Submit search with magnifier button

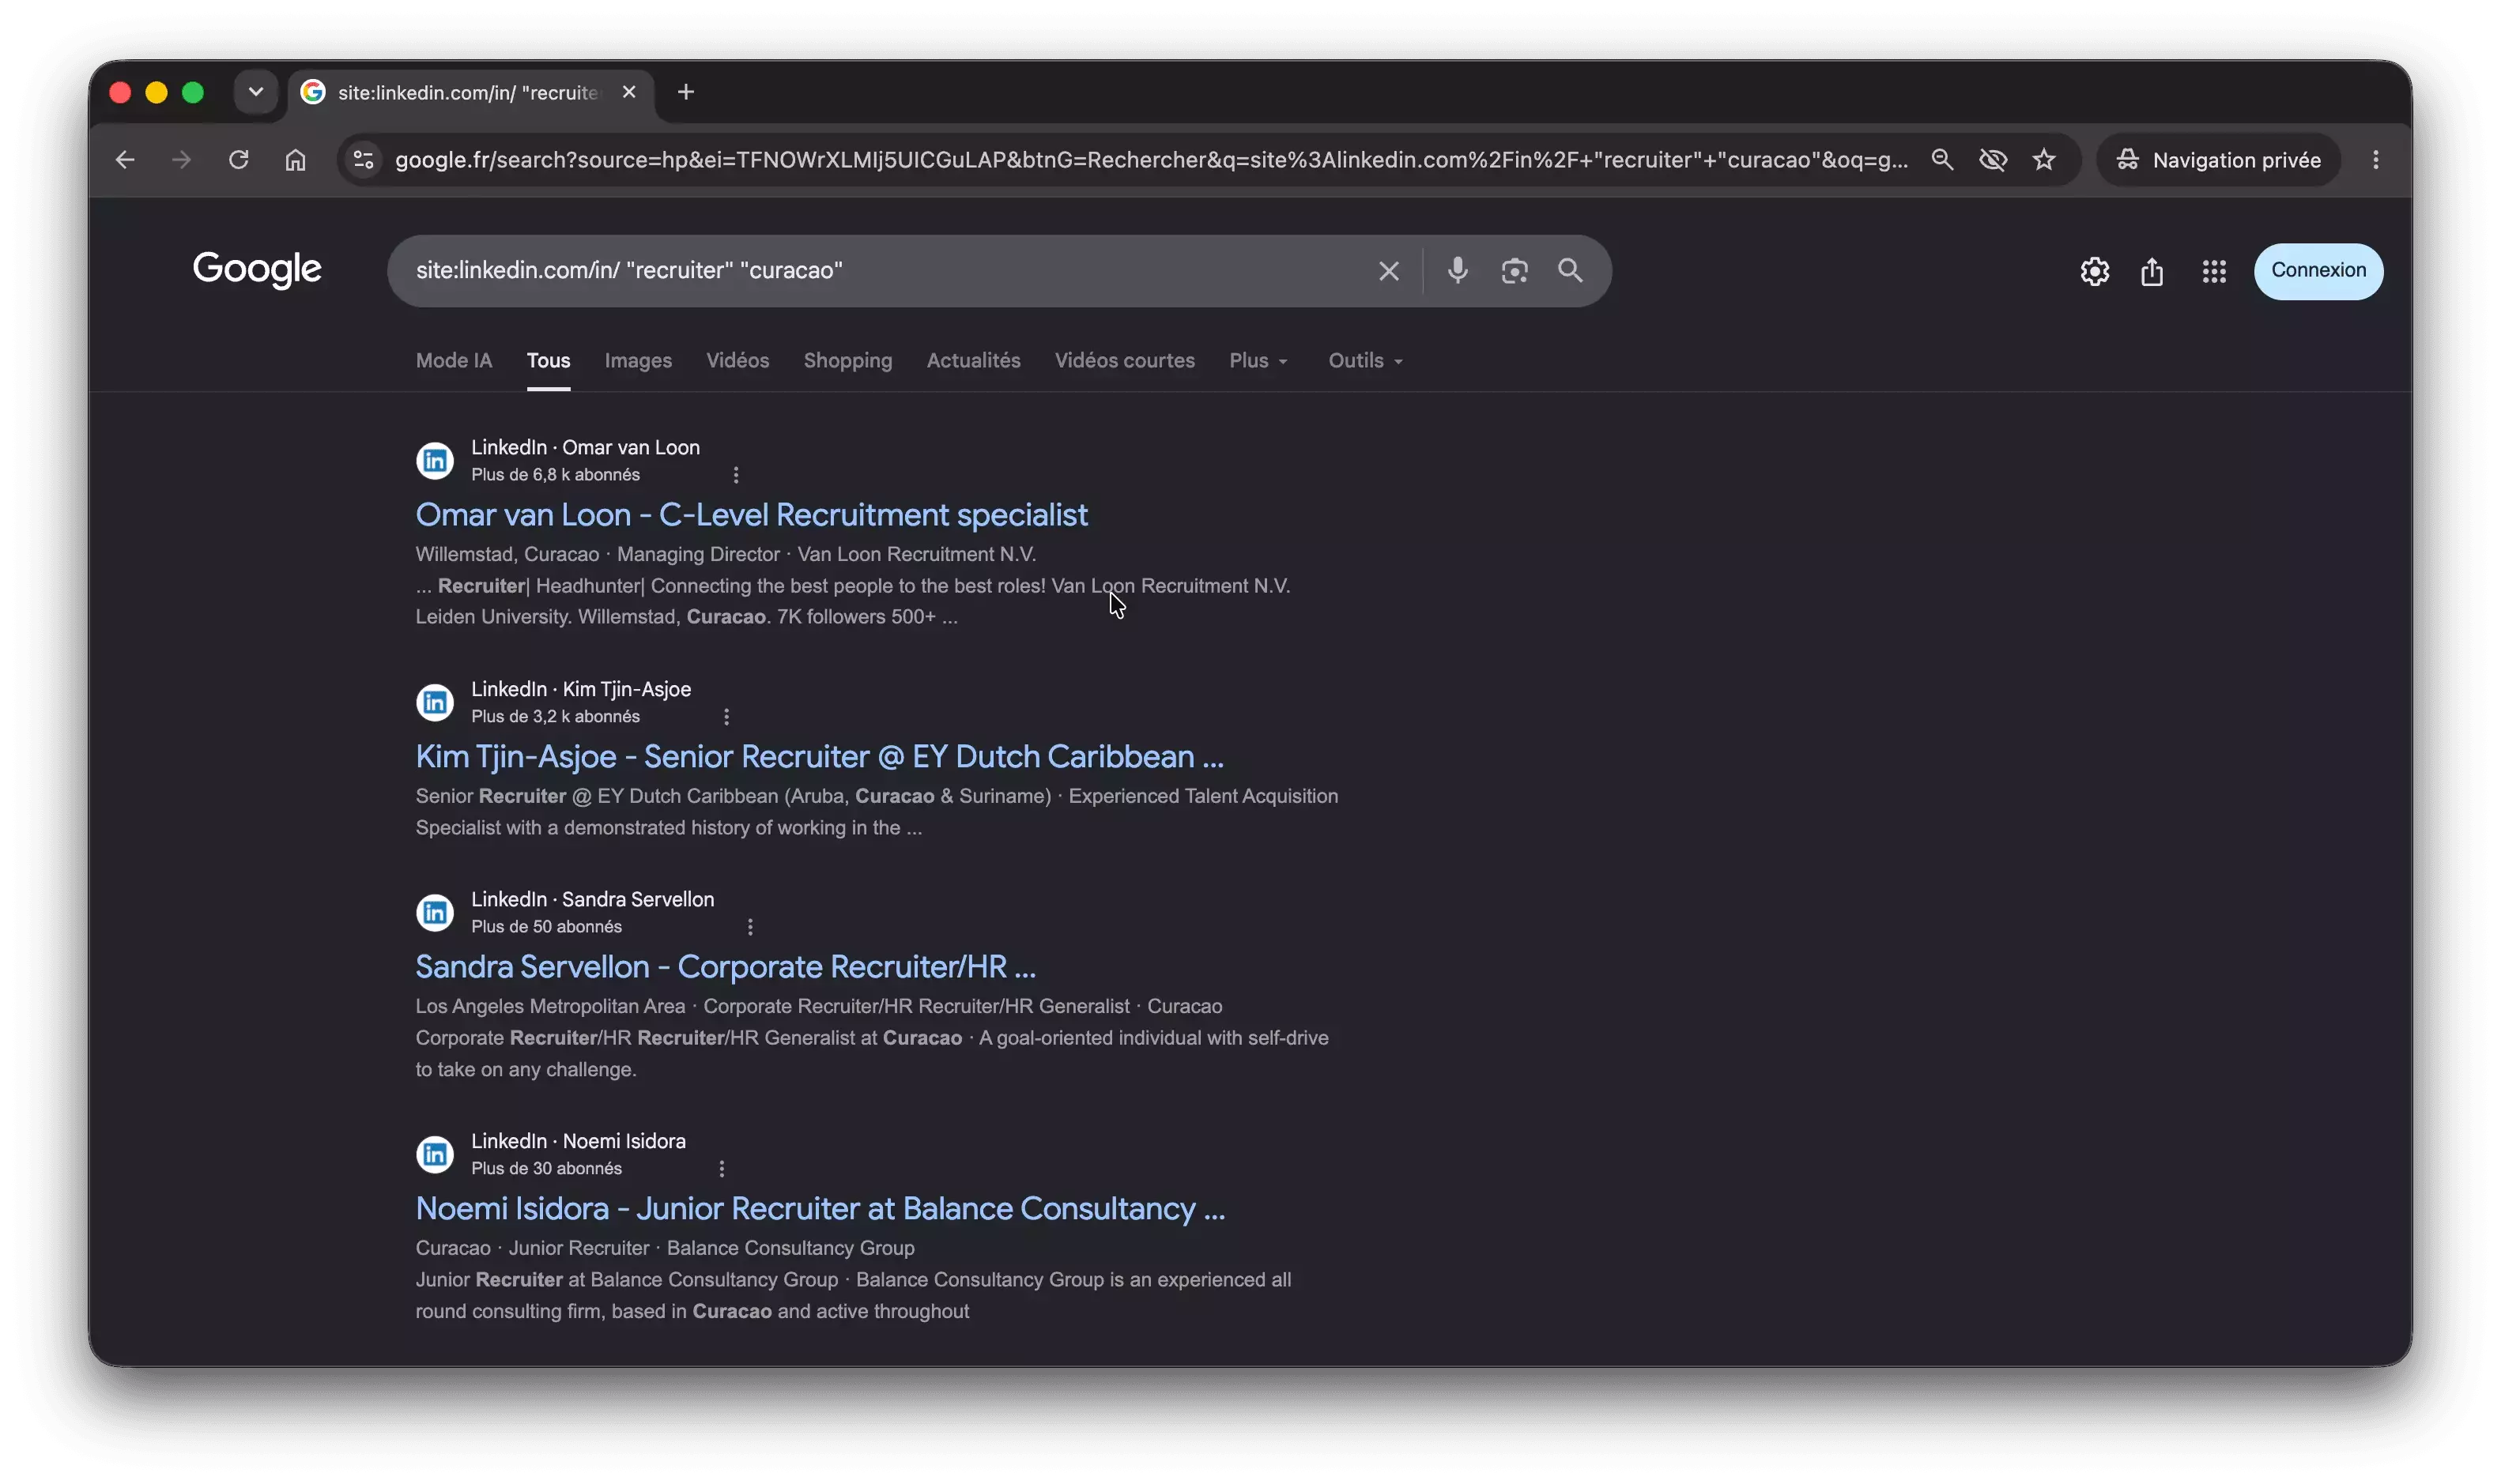[x=1570, y=271]
